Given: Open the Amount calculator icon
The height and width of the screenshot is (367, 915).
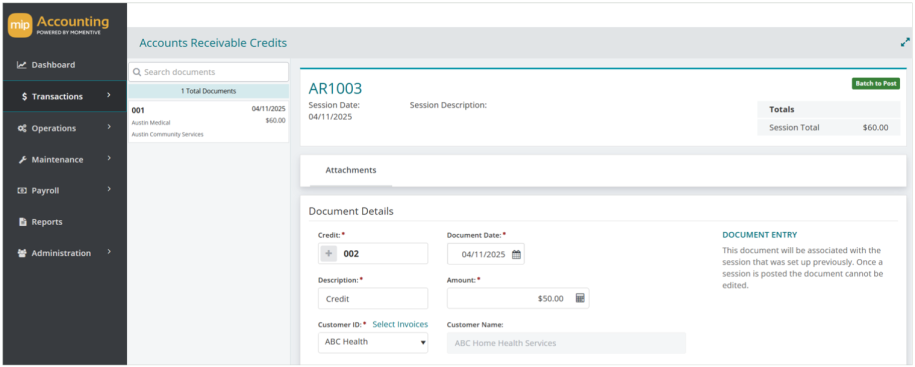Looking at the screenshot, I should 580,298.
